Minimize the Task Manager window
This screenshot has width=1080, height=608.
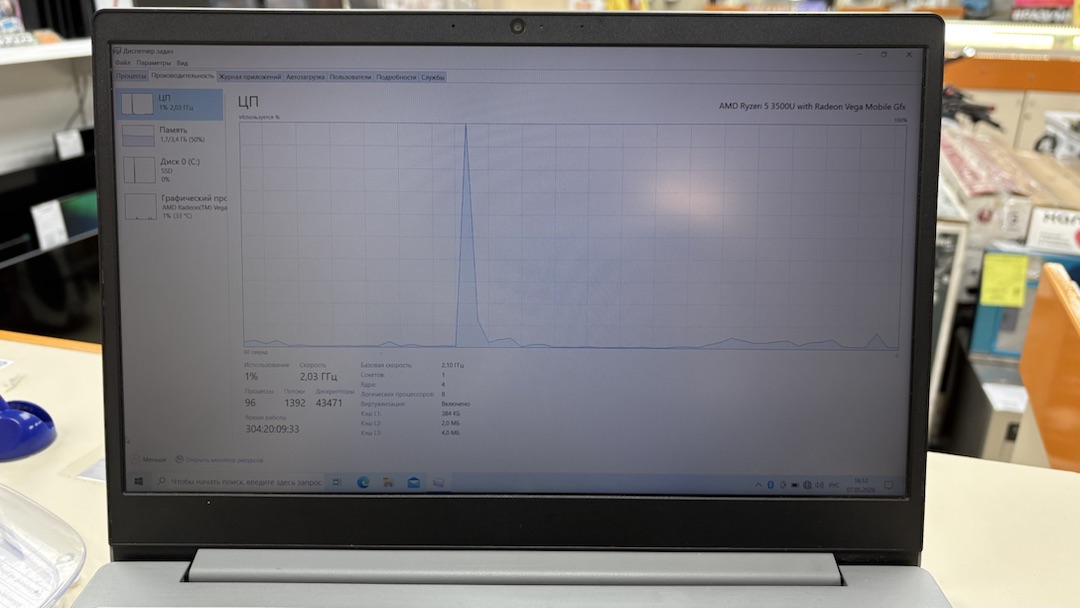click(x=860, y=54)
